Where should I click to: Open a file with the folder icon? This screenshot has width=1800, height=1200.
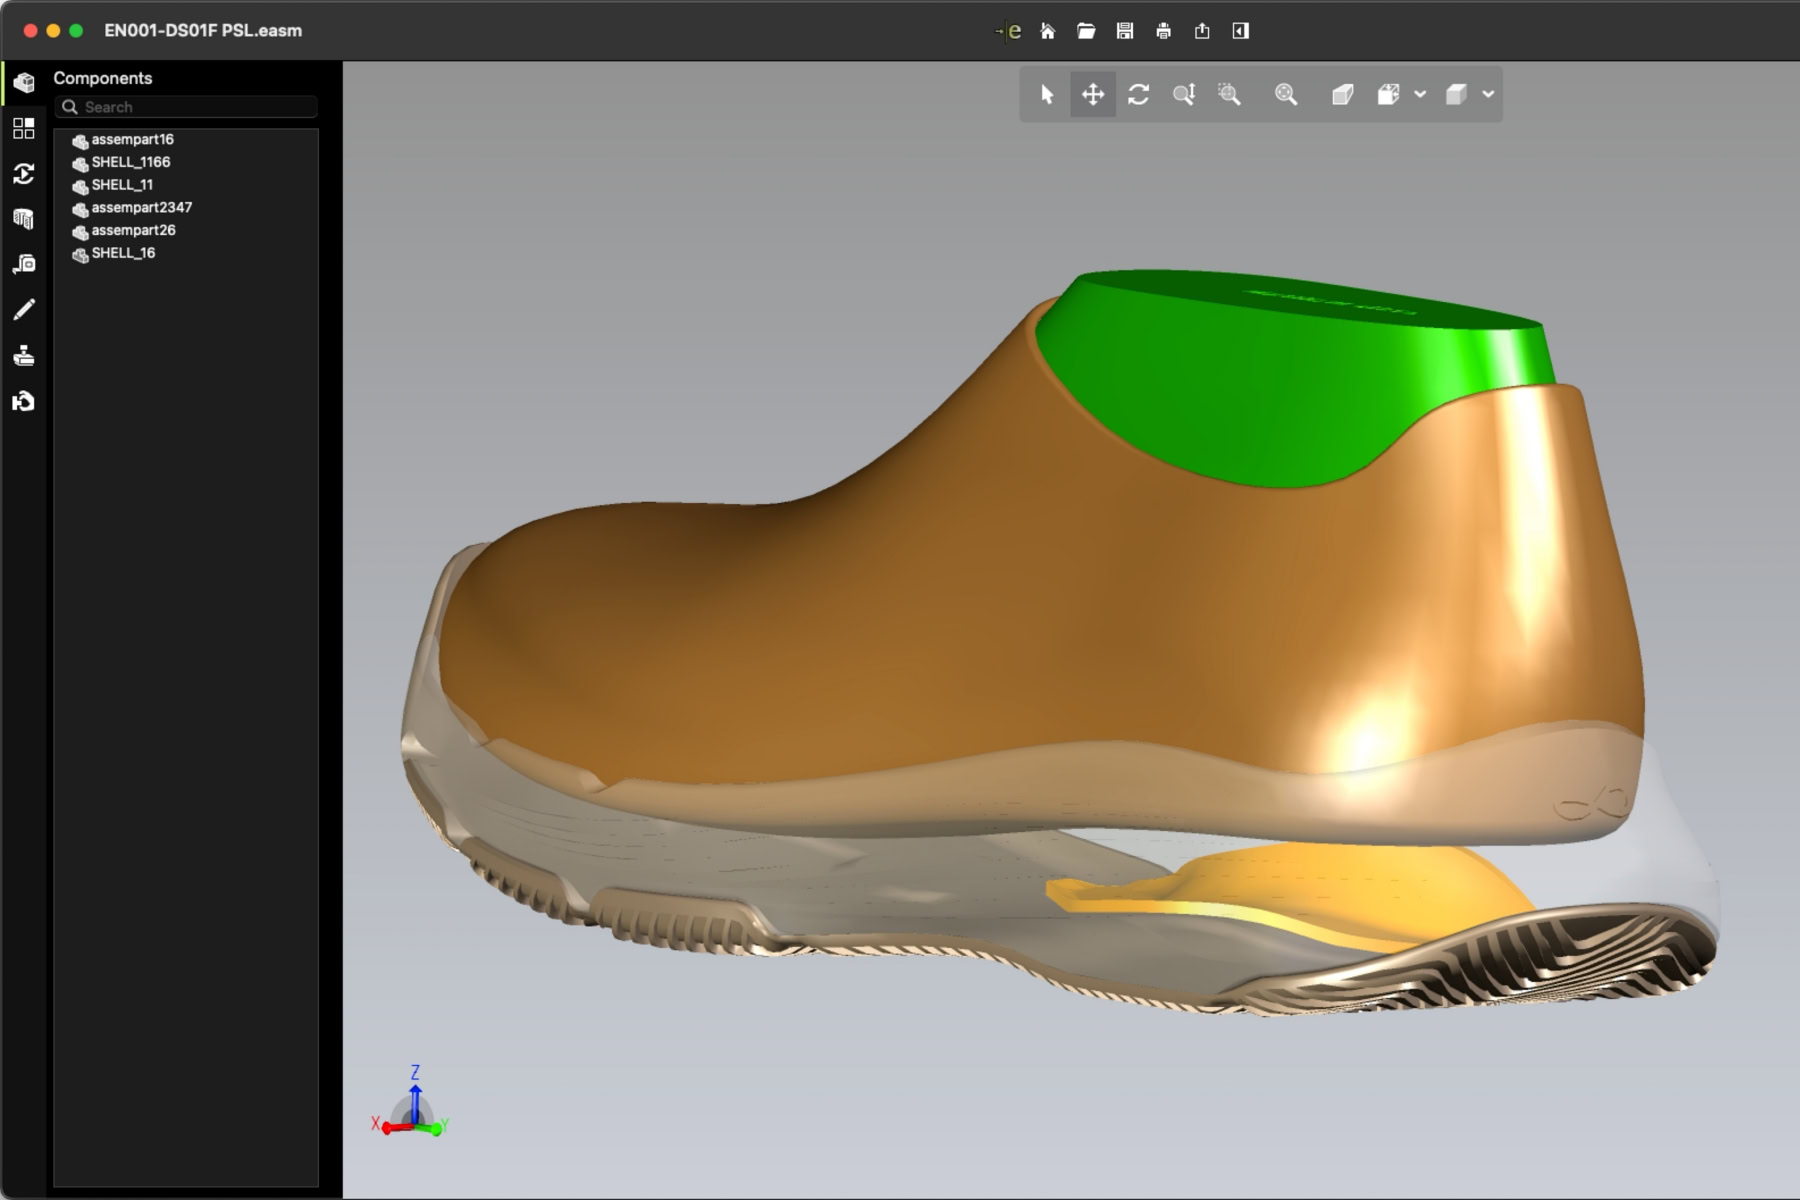pyautogui.click(x=1086, y=31)
